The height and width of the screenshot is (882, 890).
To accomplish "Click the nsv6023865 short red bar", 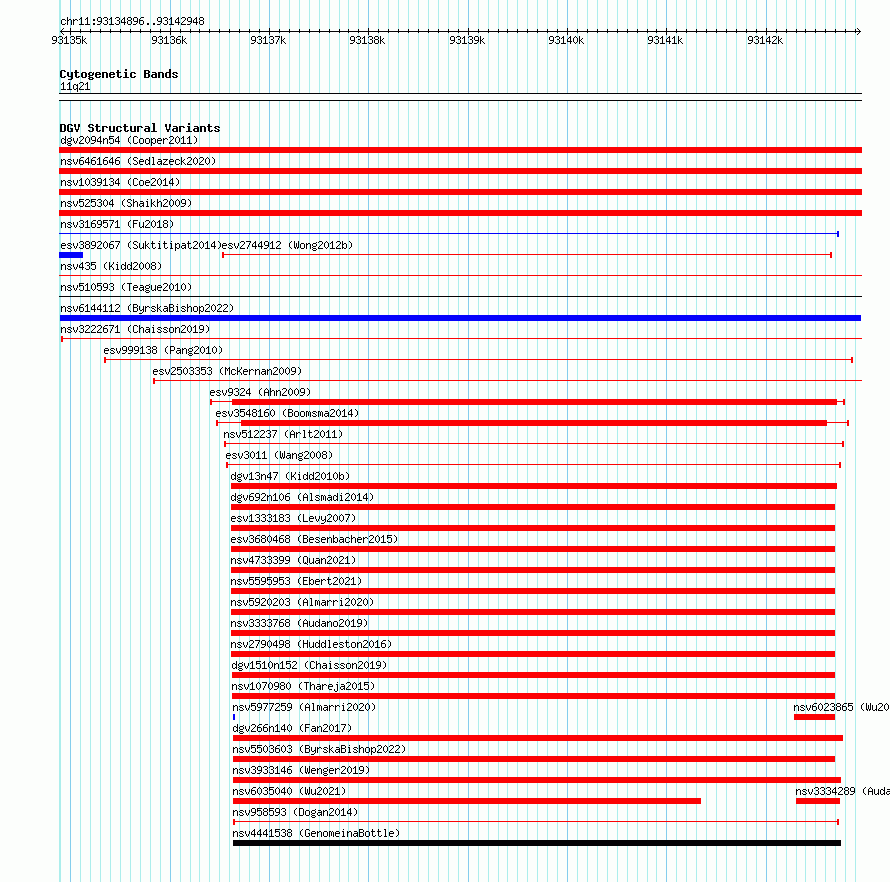I will [815, 717].
